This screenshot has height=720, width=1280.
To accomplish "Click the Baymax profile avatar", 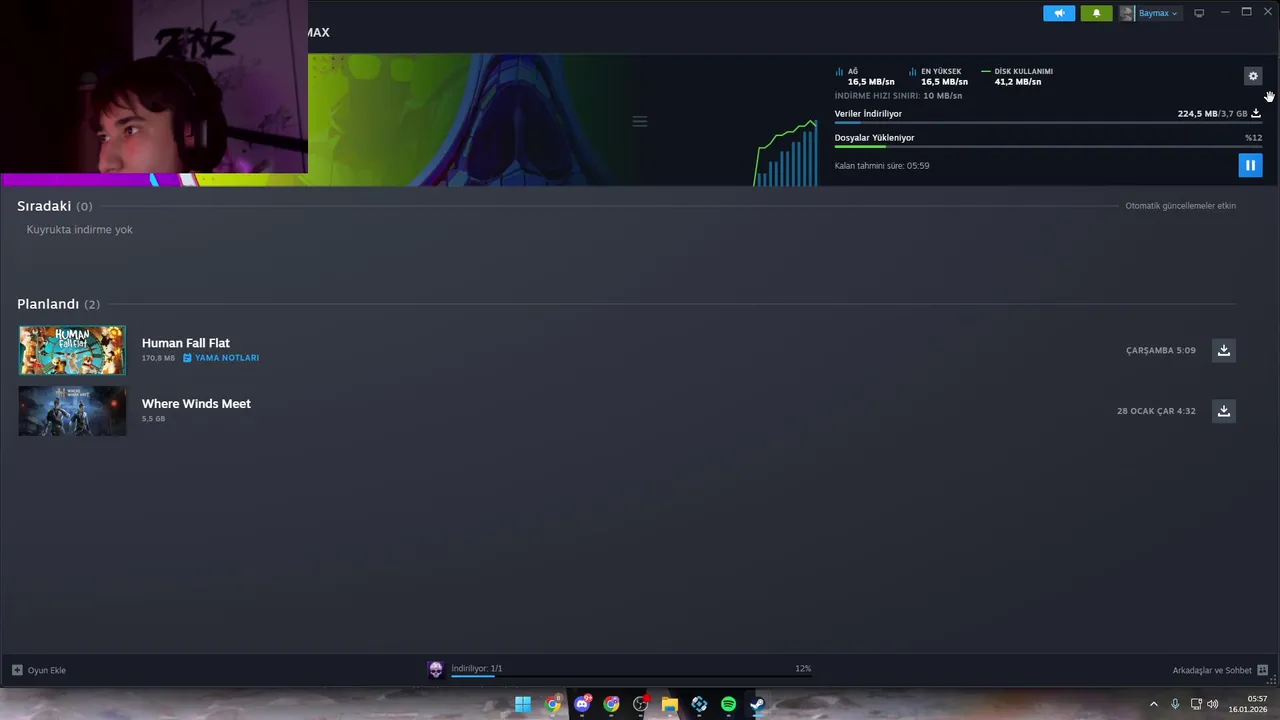I will (x=1127, y=13).
